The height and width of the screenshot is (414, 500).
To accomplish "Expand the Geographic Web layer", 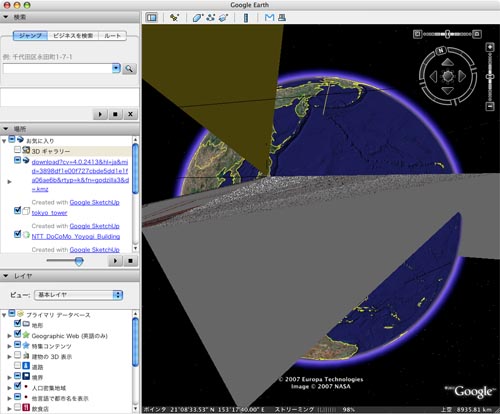I will [9, 336].
